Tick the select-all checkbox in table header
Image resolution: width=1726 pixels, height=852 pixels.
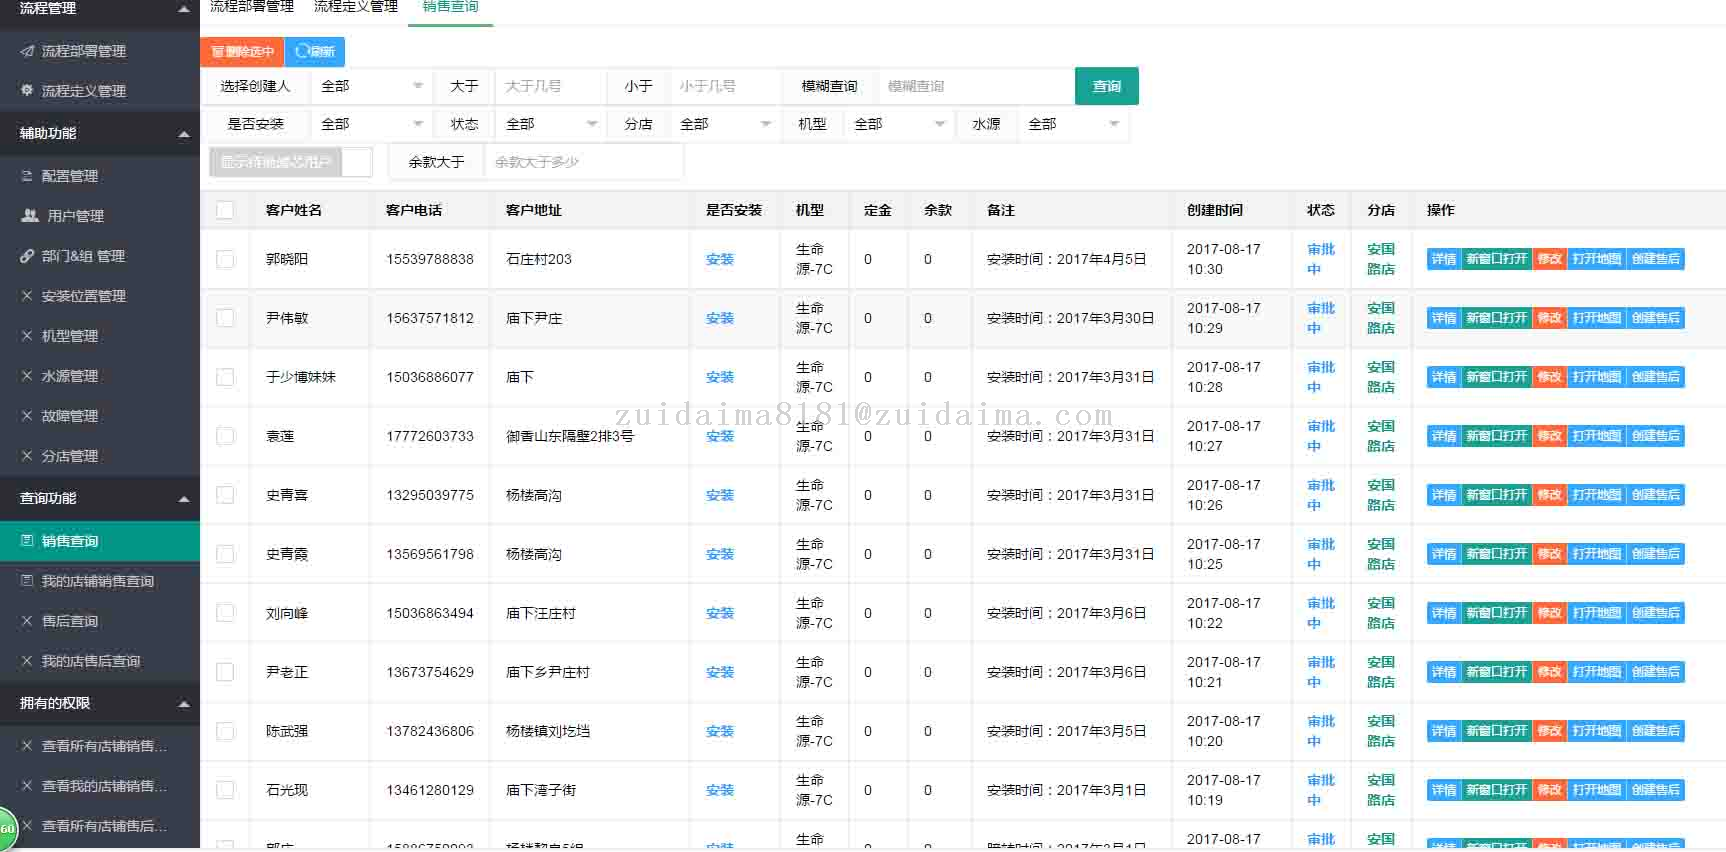(x=225, y=210)
